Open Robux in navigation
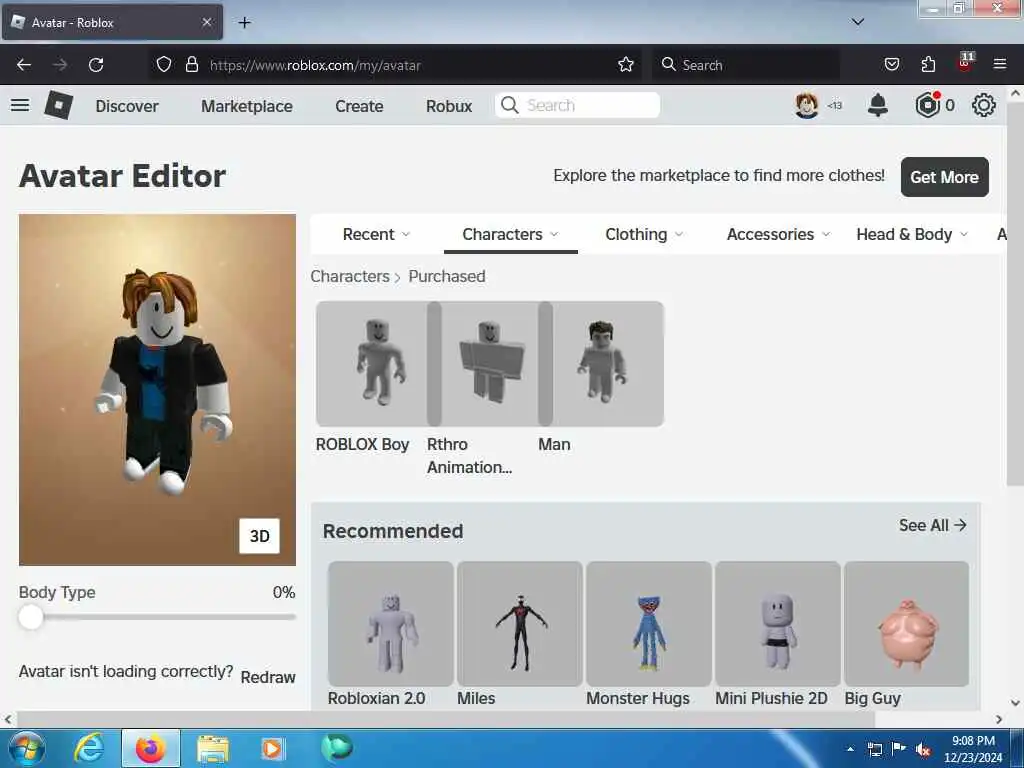Viewport: 1024px width, 768px height. tap(449, 106)
